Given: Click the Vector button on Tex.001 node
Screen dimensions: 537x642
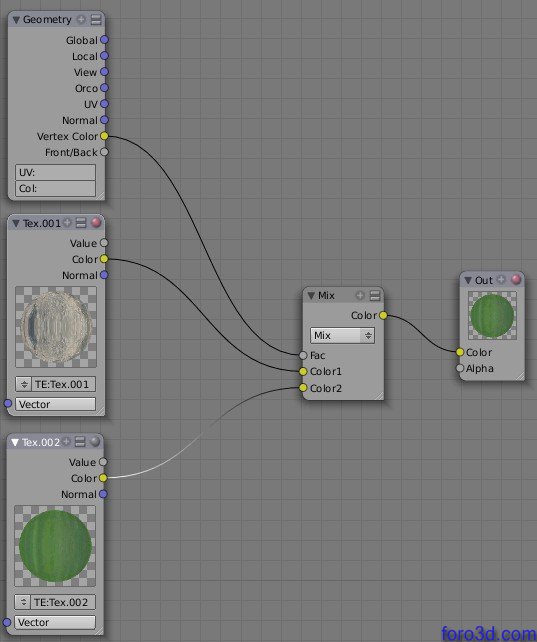Looking at the screenshot, I should click(x=55, y=404).
